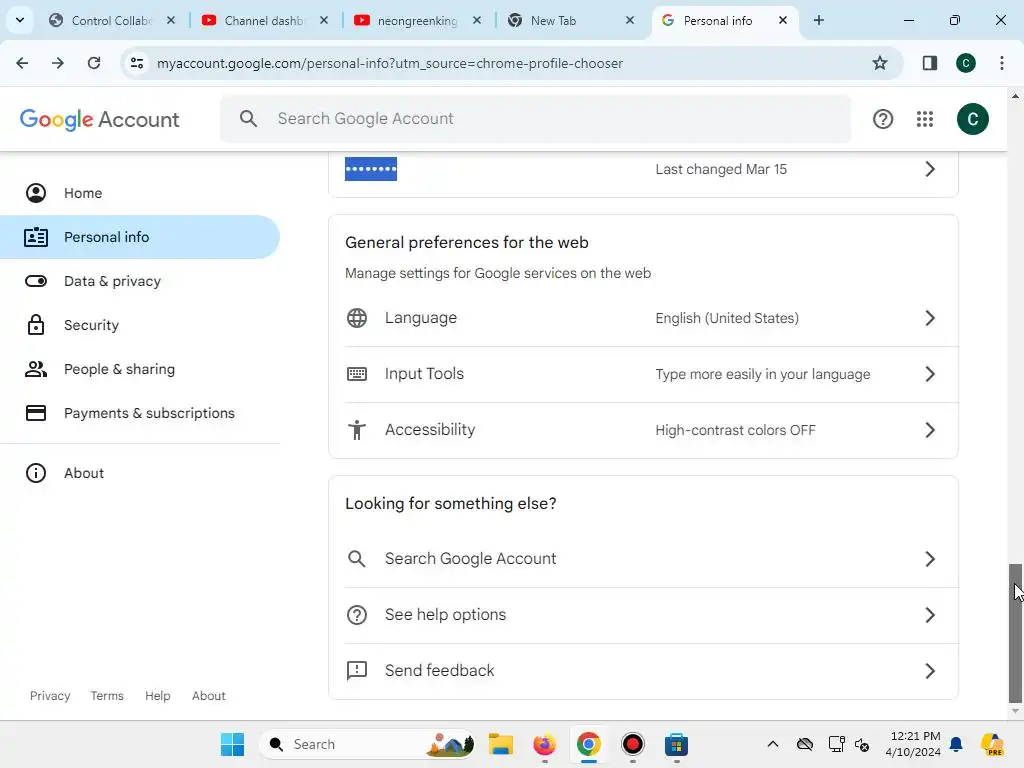Open Data & privacy section
The height and width of the screenshot is (768, 1024).
tap(140, 281)
